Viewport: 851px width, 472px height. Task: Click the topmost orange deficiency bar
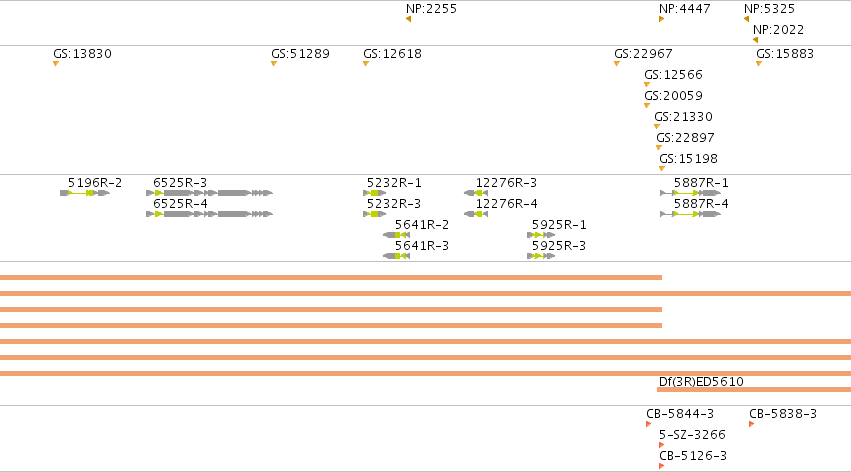coord(331,278)
